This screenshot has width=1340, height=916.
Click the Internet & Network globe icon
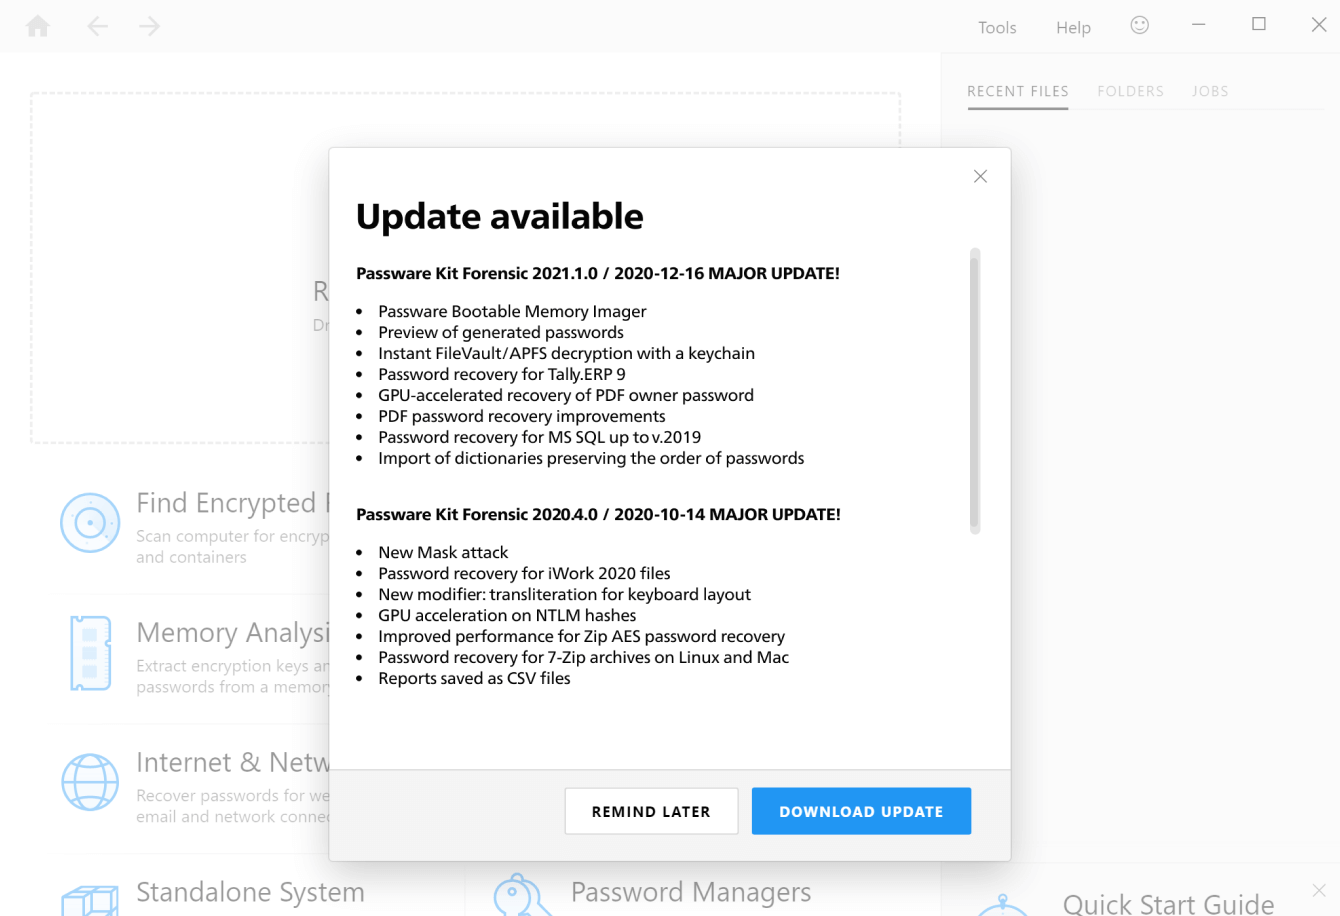(x=90, y=782)
